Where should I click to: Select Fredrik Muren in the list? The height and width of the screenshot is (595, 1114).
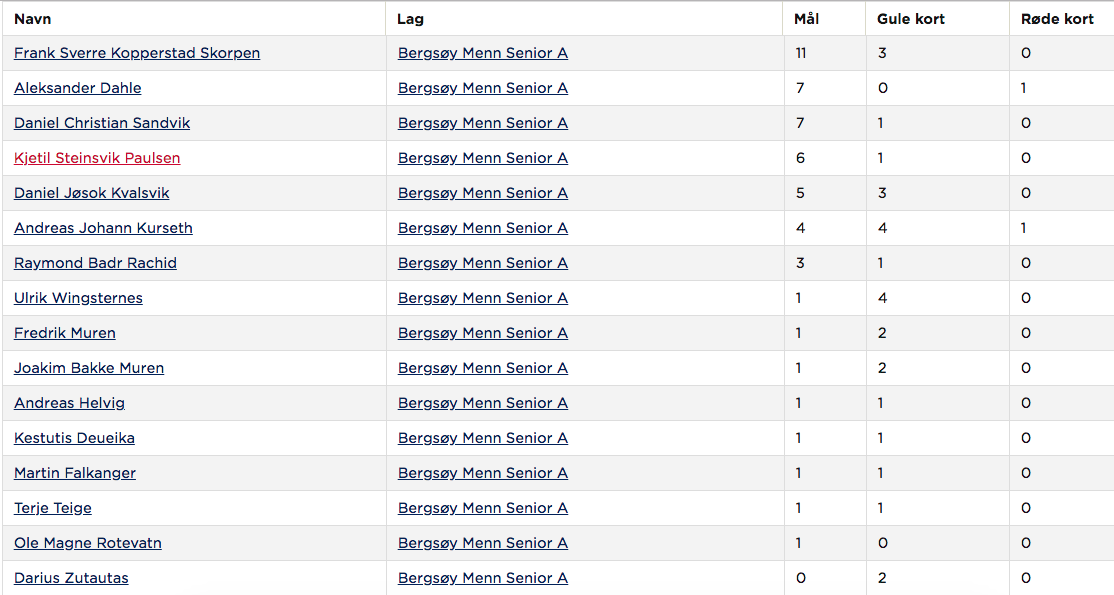(65, 333)
